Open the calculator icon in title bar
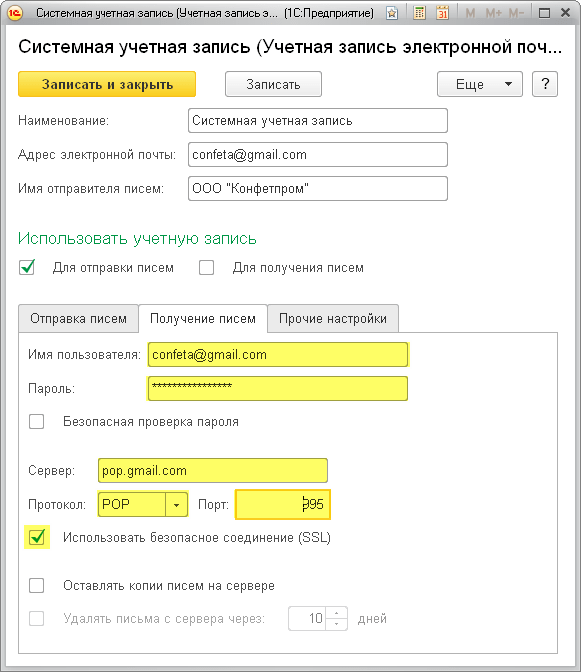581x672 pixels. [419, 13]
